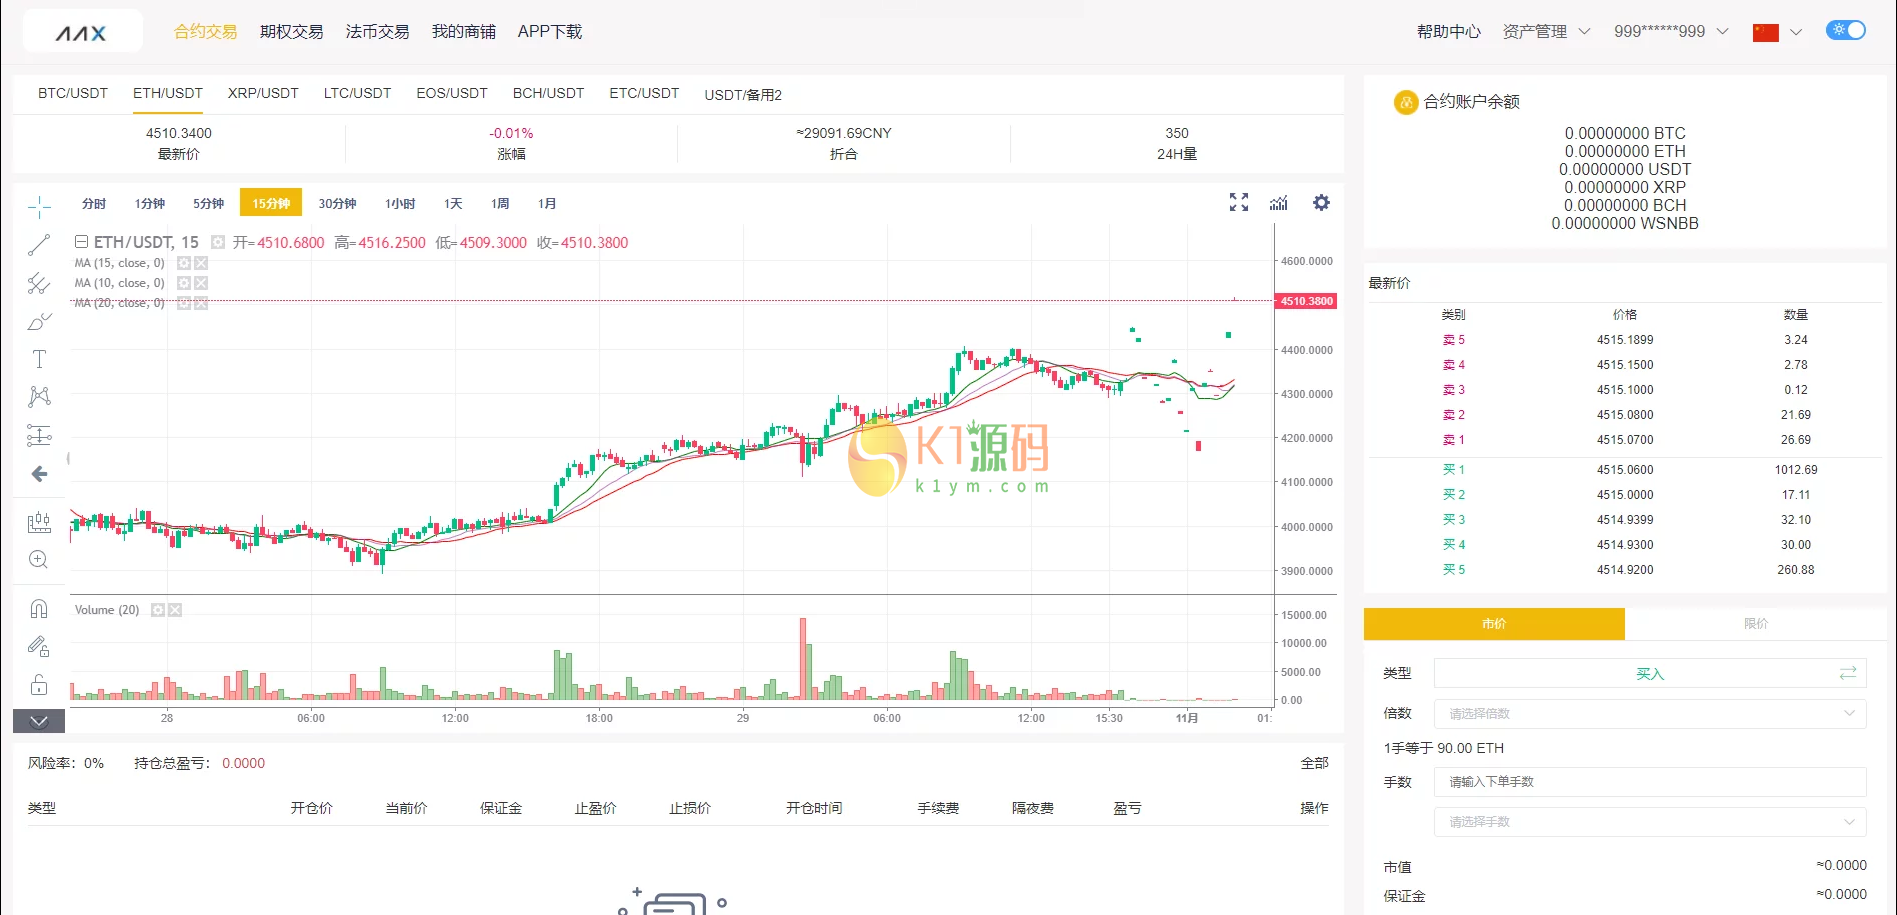Open settings for the Volume (20) indicator
The image size is (1897, 915).
(x=158, y=610)
